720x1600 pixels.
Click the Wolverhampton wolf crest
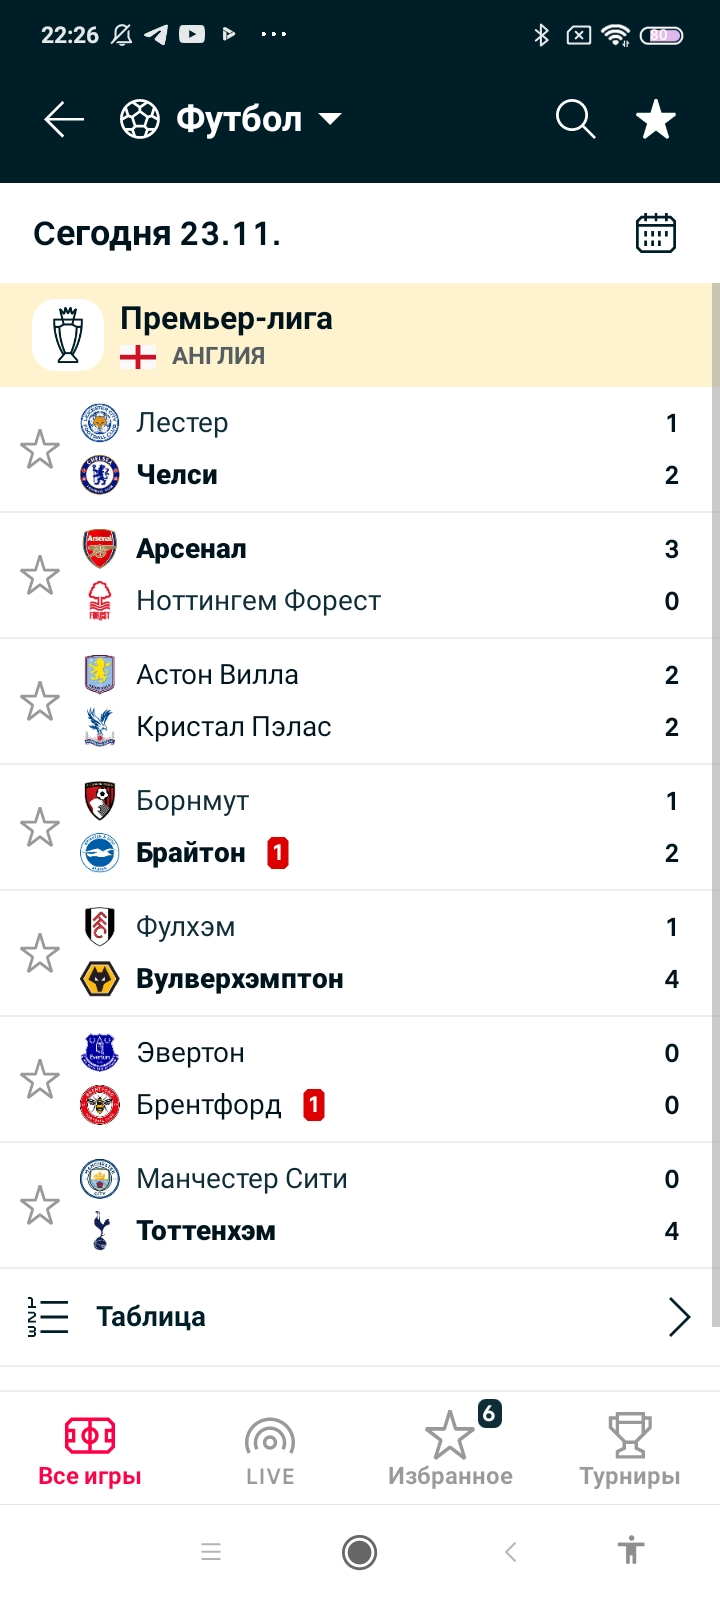[x=100, y=979]
